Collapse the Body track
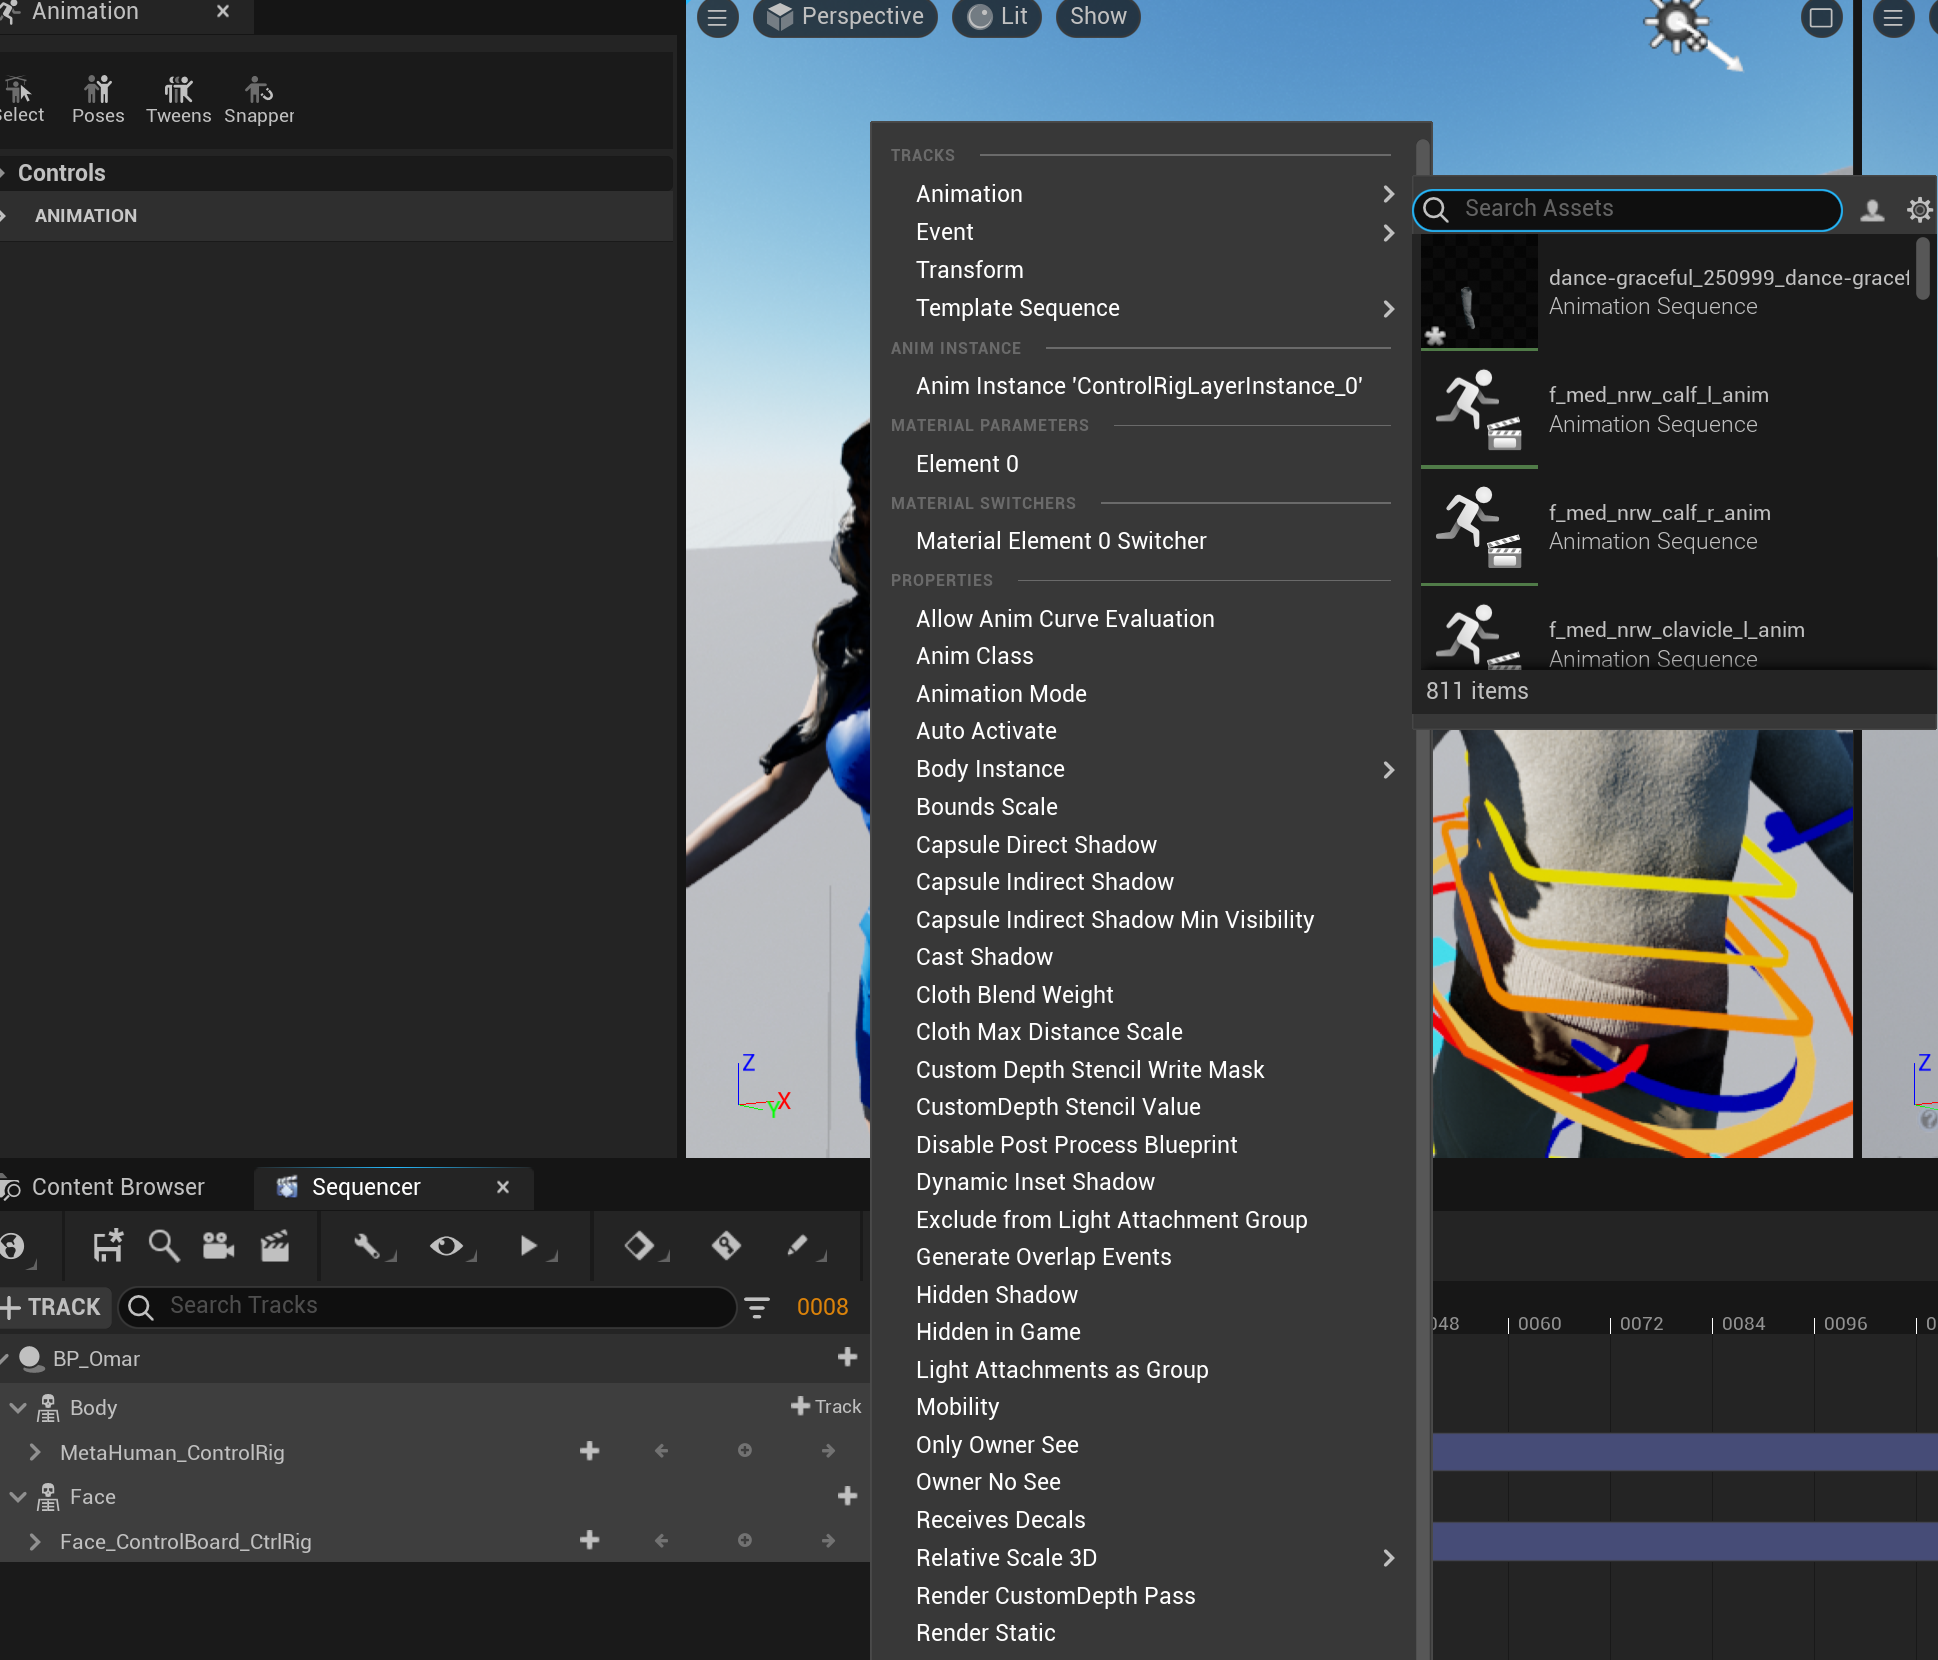 pos(18,1407)
